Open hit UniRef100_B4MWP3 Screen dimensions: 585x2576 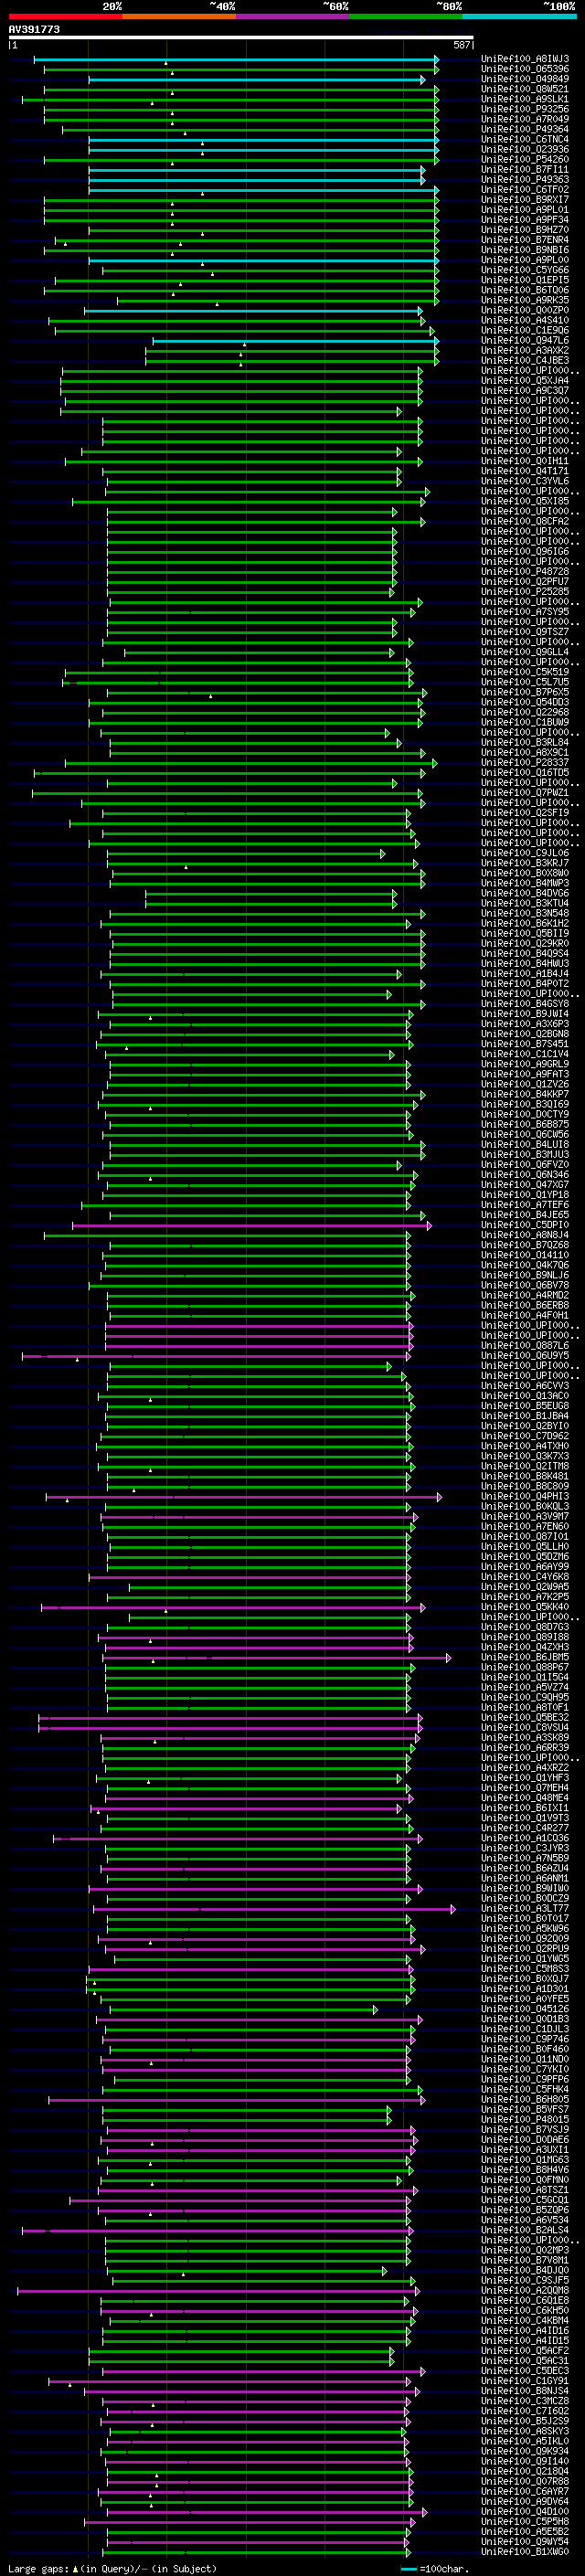click(524, 883)
